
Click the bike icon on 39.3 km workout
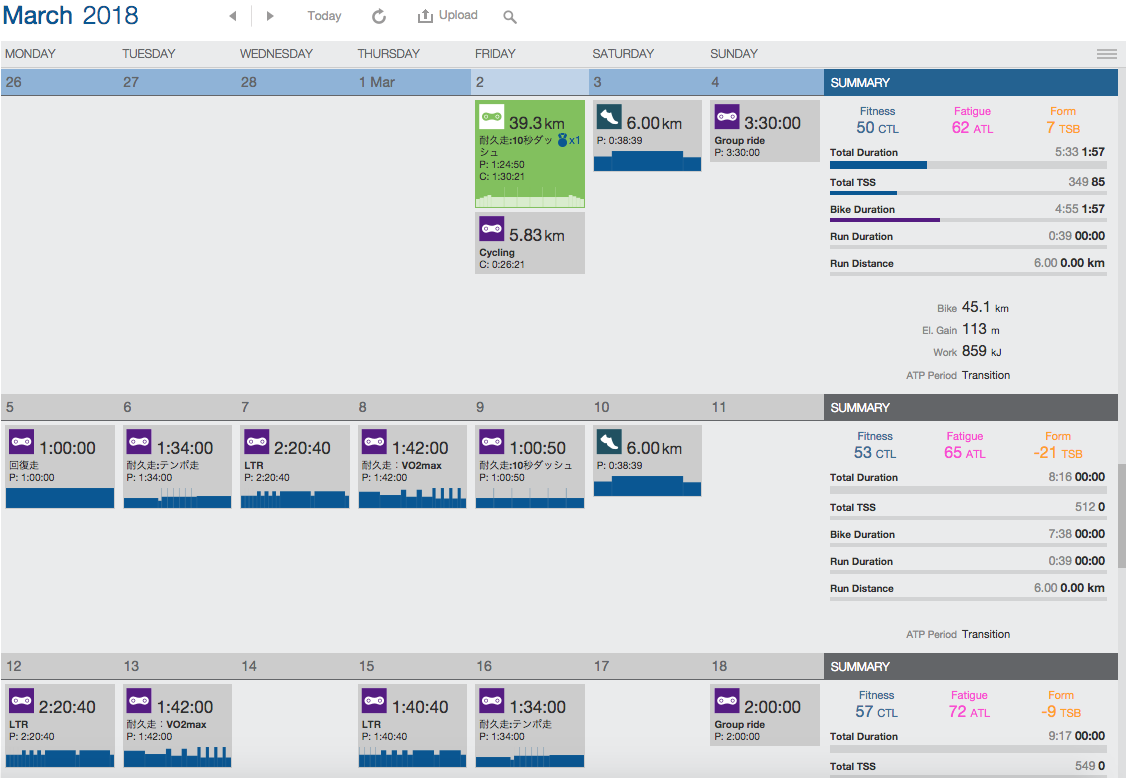point(491,116)
